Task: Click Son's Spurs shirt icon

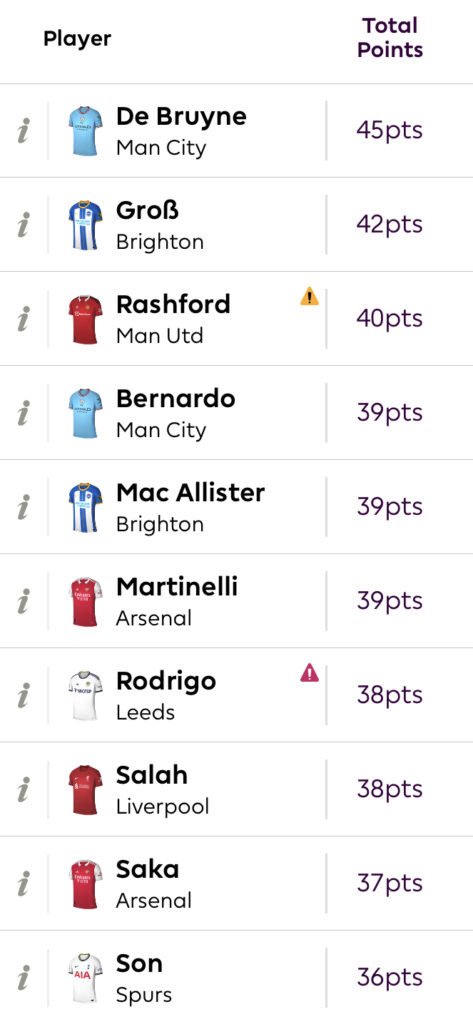Action: 86,978
